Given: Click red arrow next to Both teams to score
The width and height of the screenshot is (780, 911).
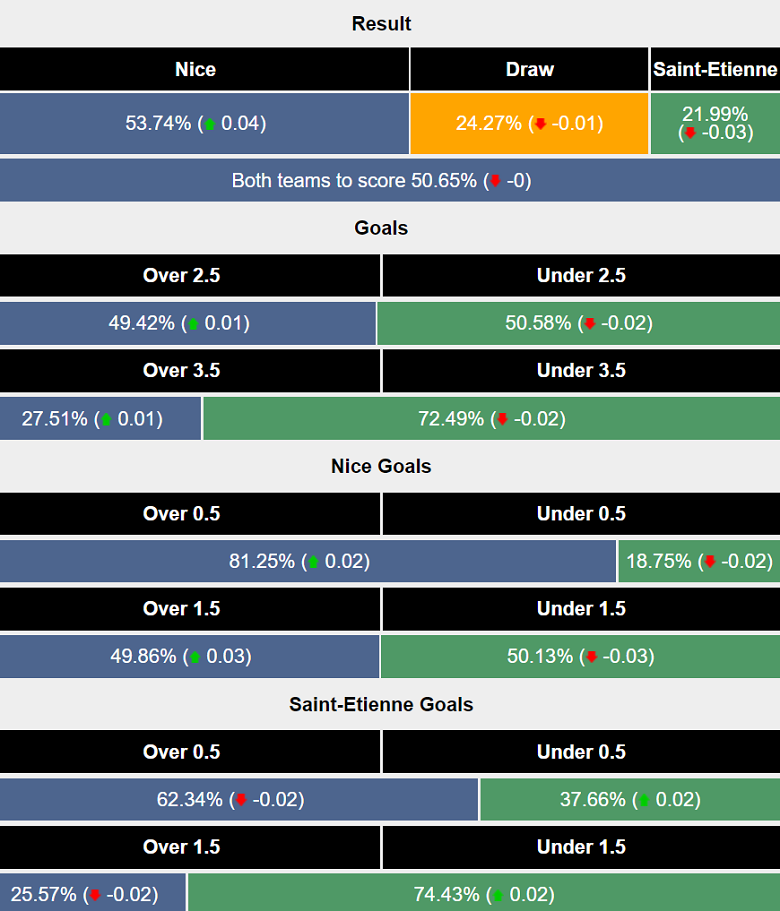Looking at the screenshot, I should pos(494,181).
